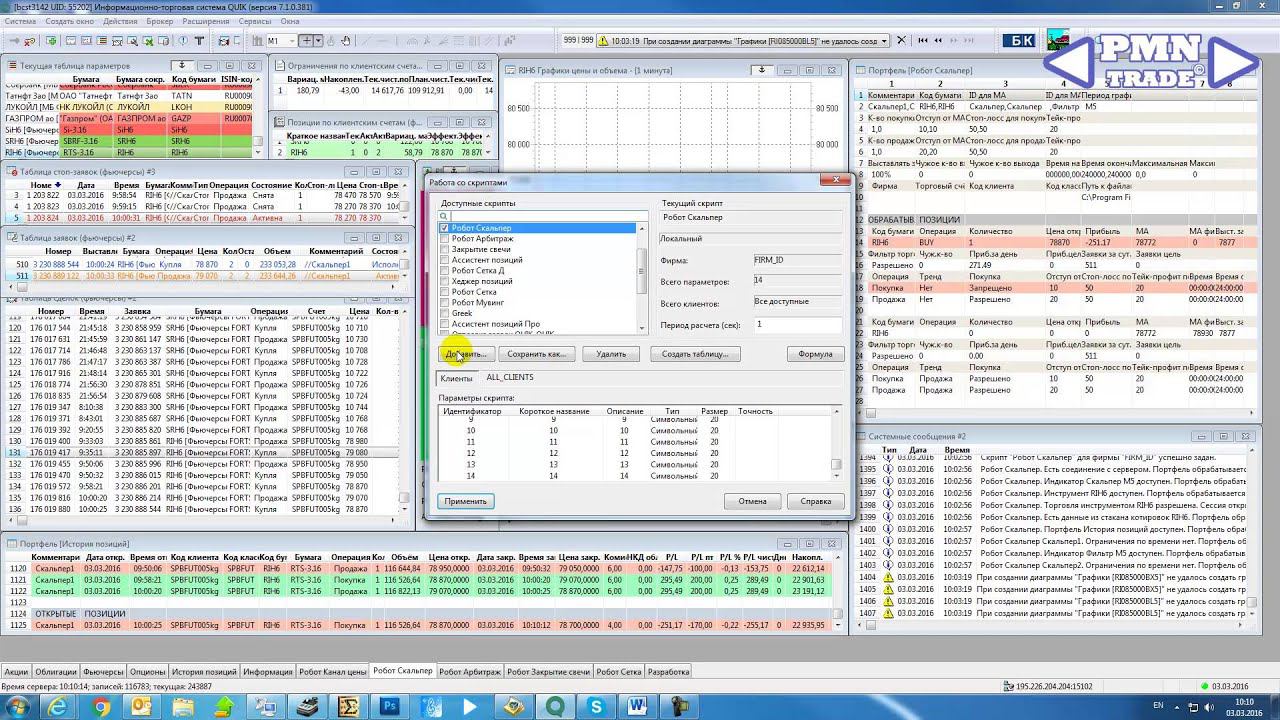Image resolution: width=1280 pixels, height=720 pixels.
Task: Switch to the Робот Арбитраж tab
Action: point(469,672)
